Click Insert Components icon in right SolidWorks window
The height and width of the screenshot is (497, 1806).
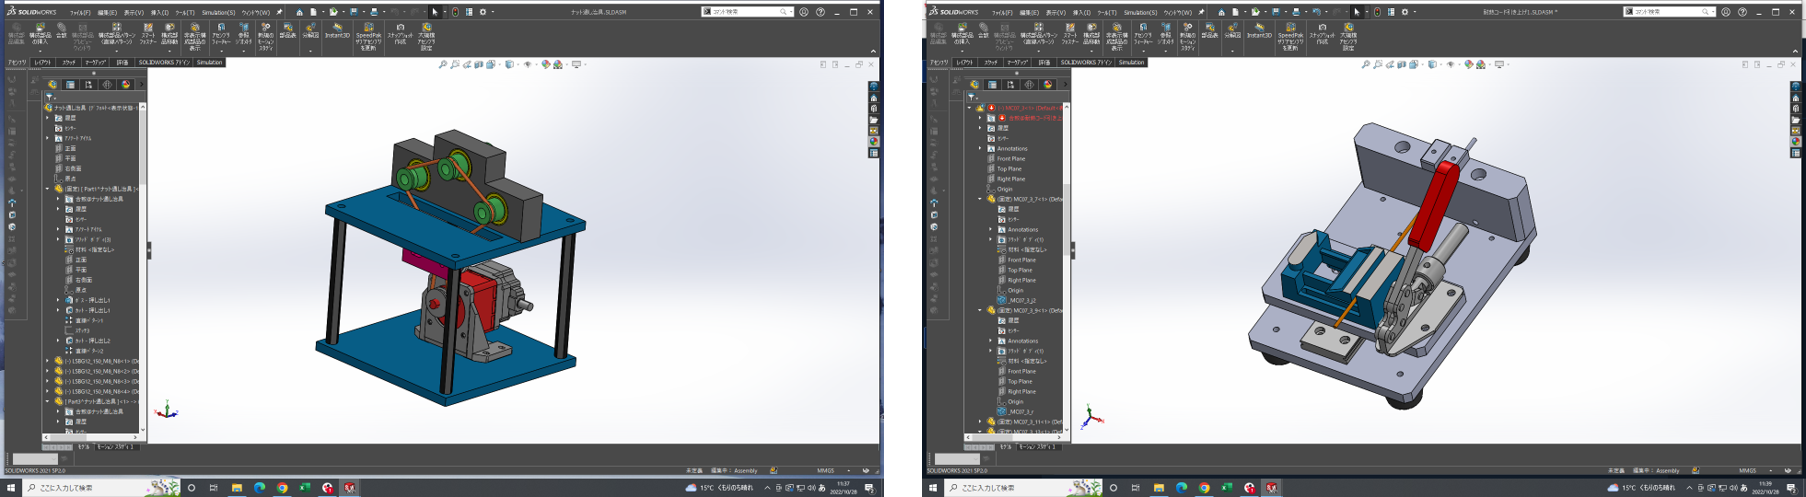click(x=961, y=32)
